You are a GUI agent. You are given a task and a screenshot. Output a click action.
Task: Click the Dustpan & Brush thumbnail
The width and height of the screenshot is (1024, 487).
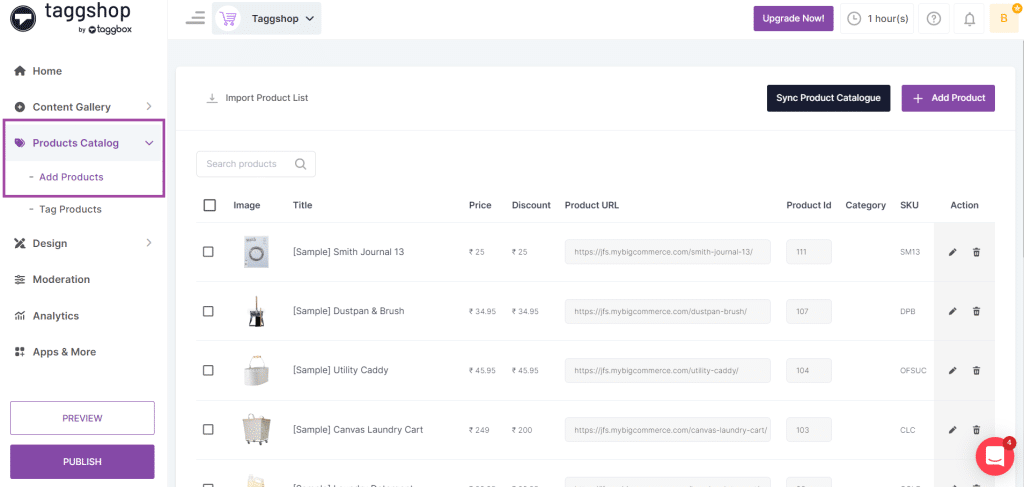(256, 312)
